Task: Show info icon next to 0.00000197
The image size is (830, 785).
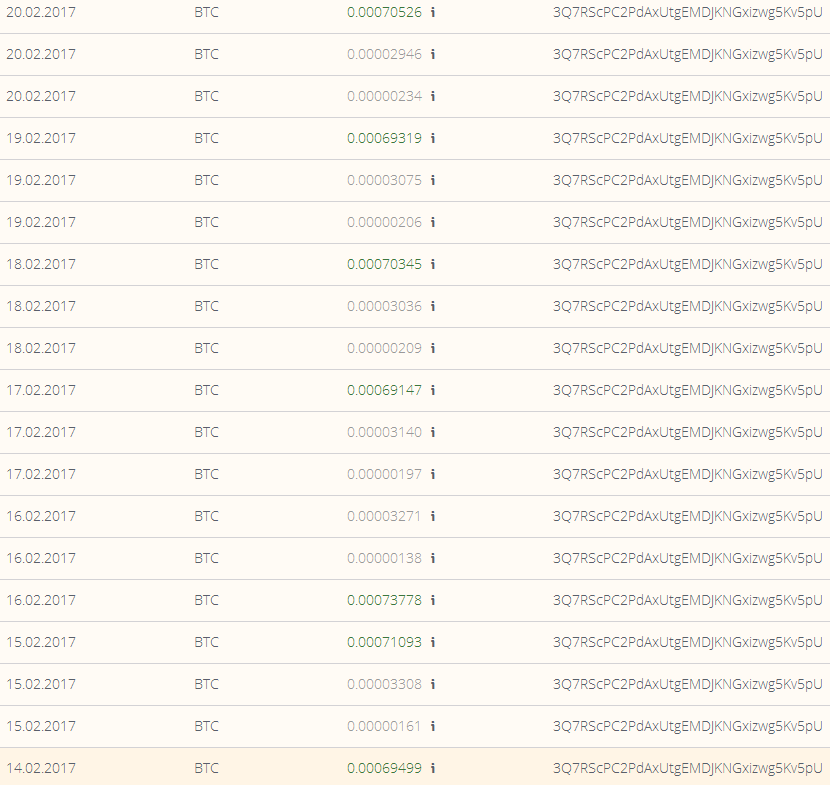Action: [432, 474]
